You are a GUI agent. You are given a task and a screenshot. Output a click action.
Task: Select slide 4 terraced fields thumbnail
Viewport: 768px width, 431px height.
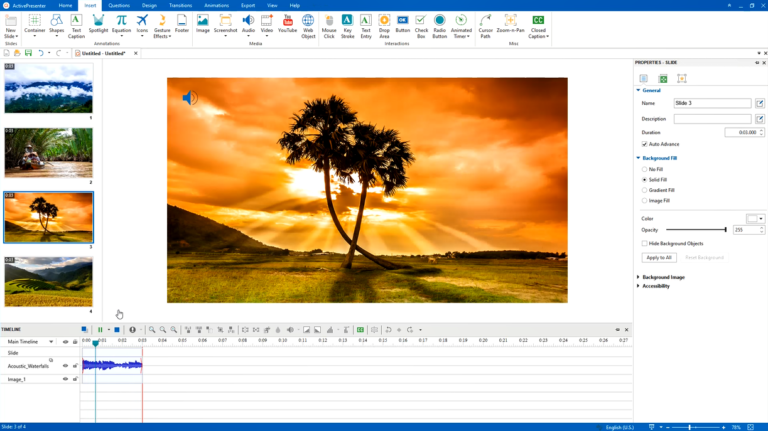click(x=48, y=282)
